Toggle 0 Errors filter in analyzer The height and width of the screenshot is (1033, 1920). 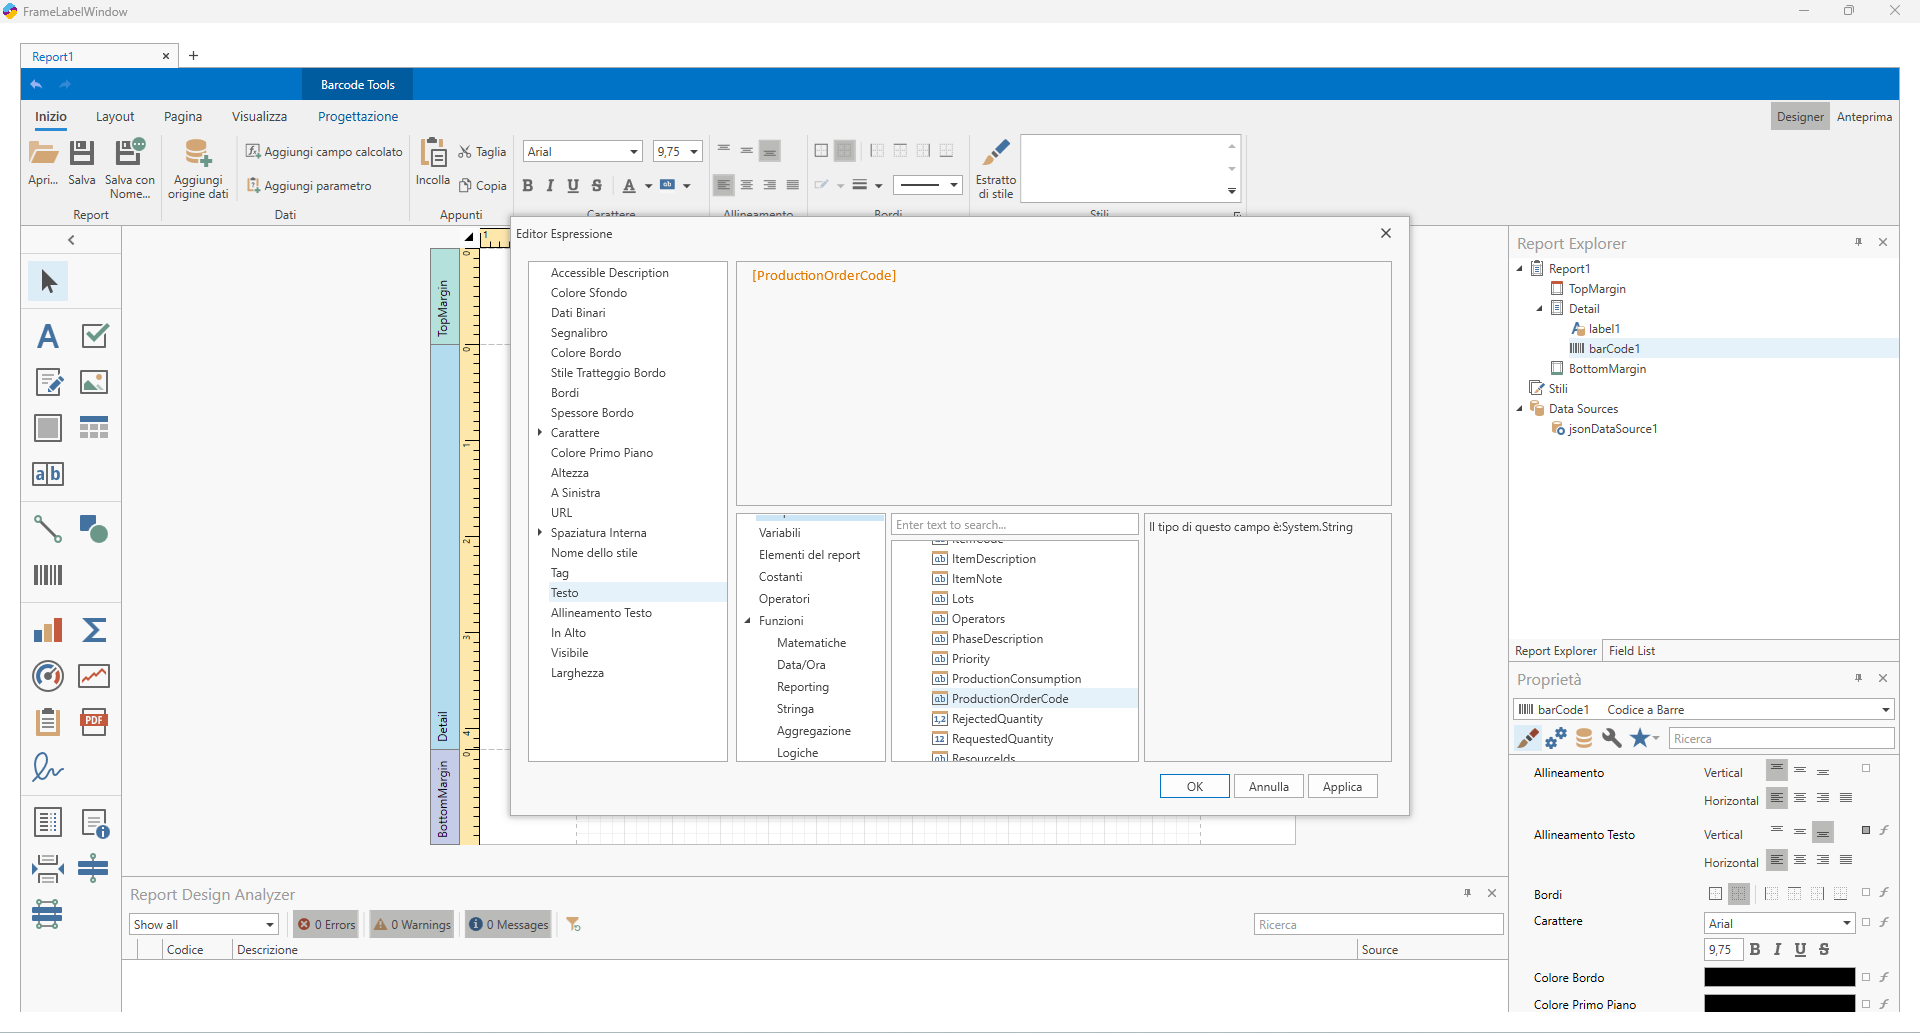coord(327,924)
